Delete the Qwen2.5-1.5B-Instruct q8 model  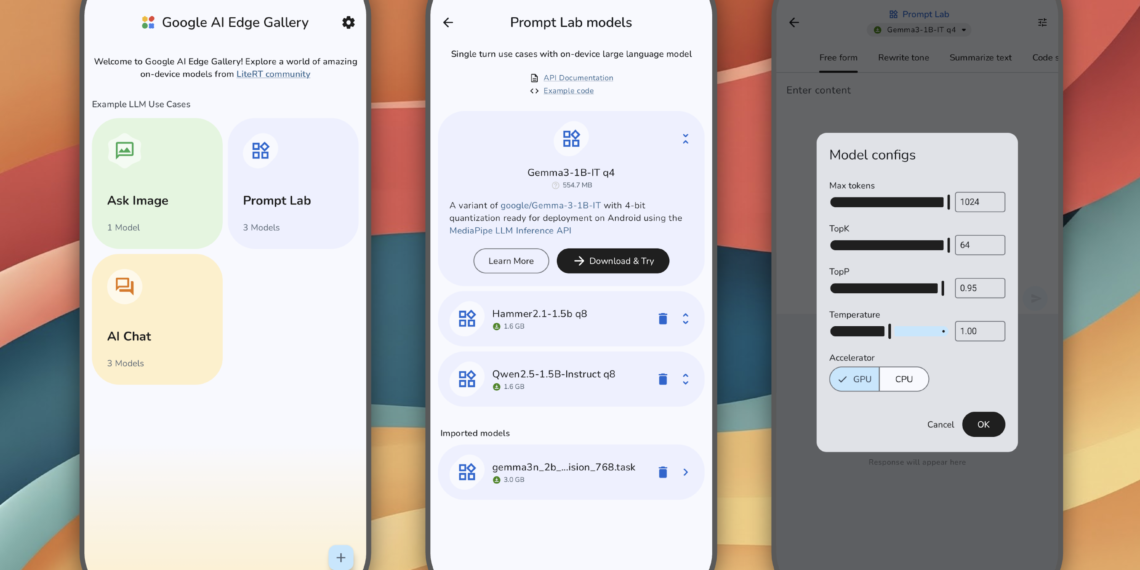(662, 379)
